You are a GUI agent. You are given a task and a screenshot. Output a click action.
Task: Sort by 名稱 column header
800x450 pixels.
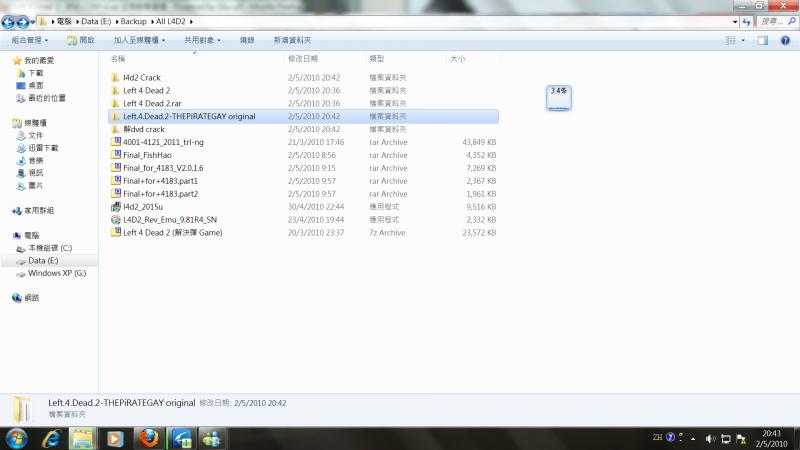[x=118, y=59]
